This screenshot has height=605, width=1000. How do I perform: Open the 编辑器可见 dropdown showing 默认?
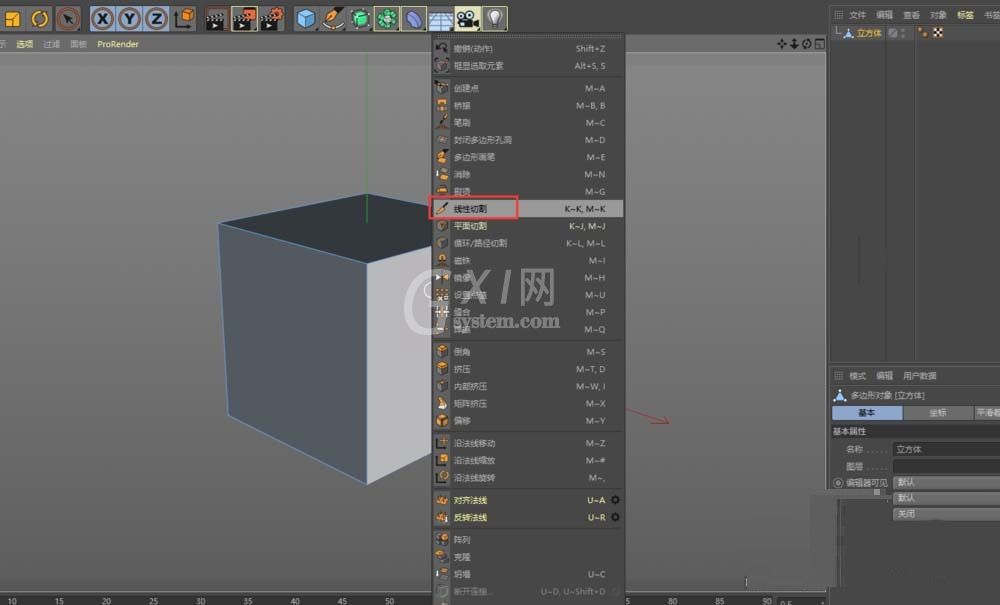pos(946,482)
